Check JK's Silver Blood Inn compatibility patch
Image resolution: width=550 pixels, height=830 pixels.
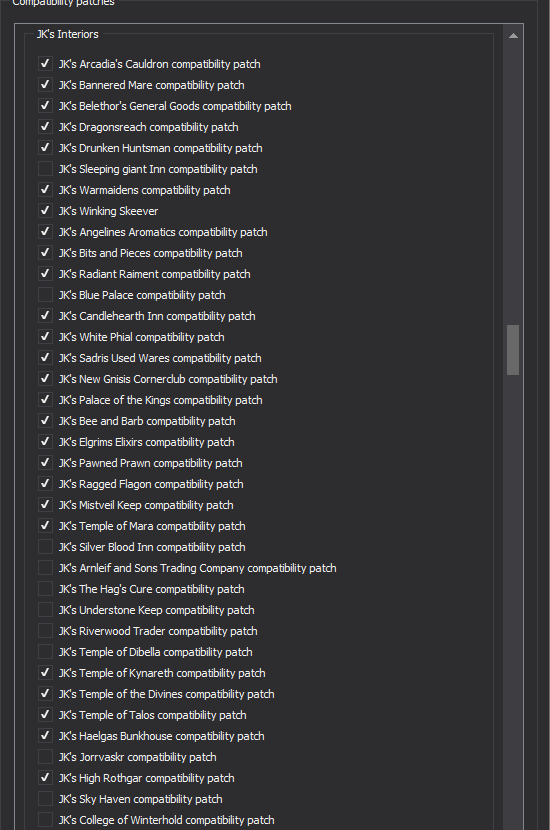click(46, 547)
